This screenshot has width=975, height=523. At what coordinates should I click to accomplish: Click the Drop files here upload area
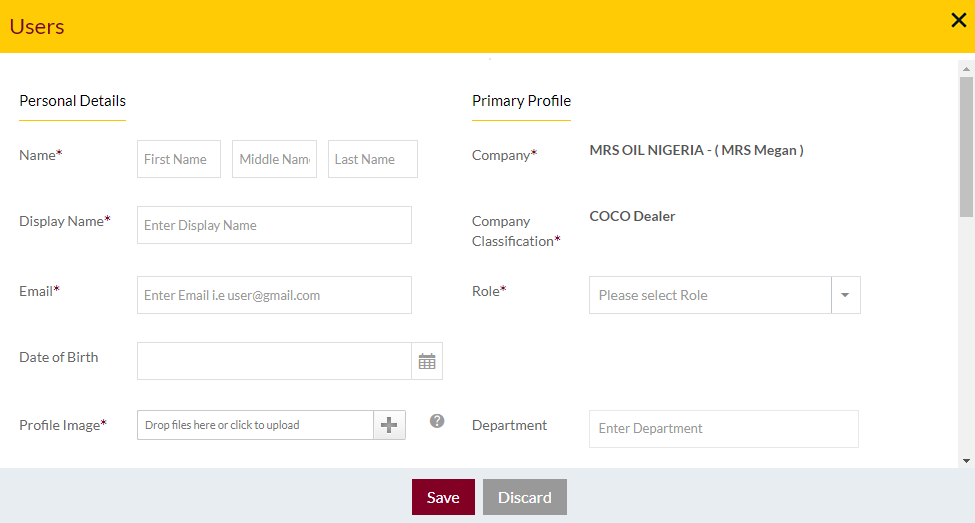(x=256, y=425)
